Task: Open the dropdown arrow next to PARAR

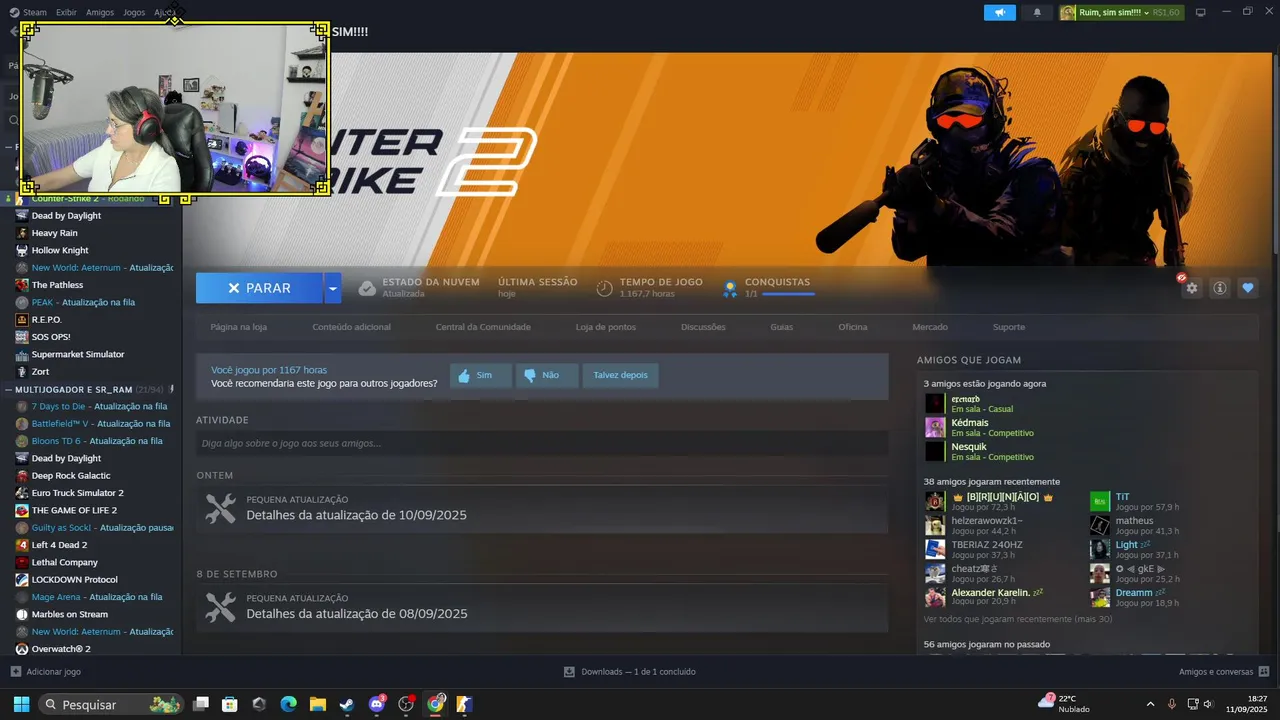Action: (x=332, y=288)
